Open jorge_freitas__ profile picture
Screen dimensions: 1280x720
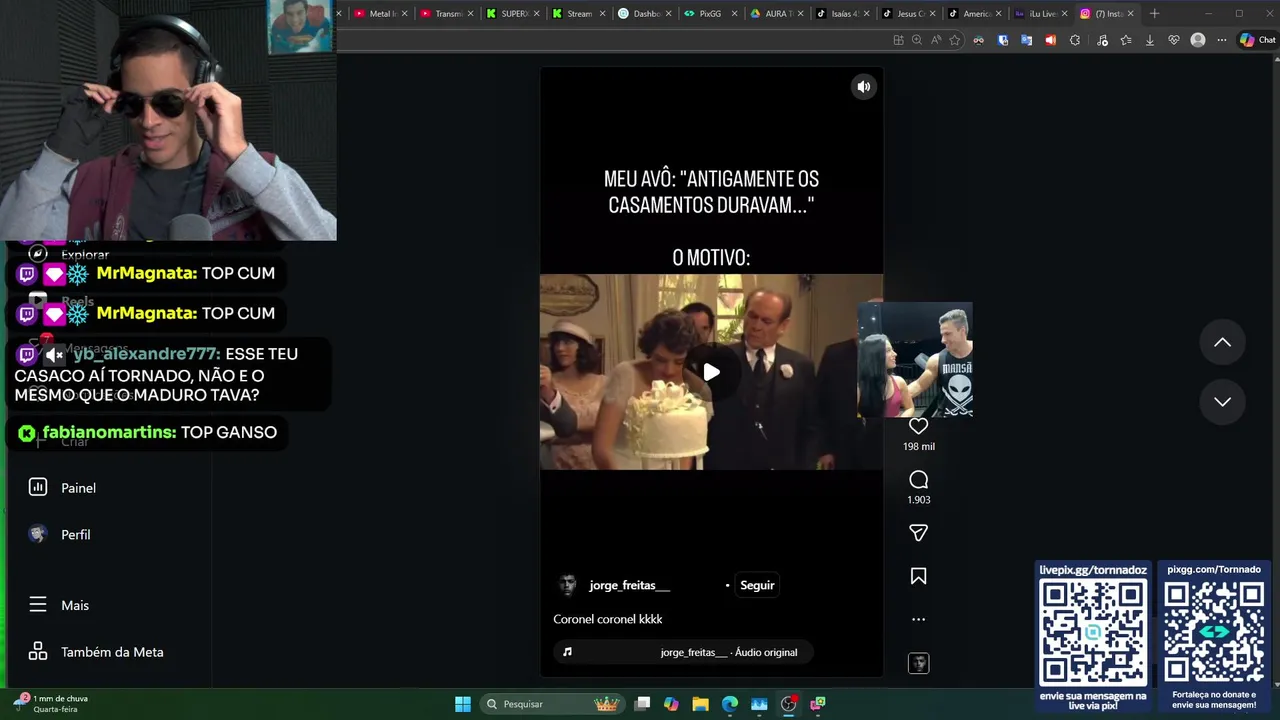coord(567,585)
